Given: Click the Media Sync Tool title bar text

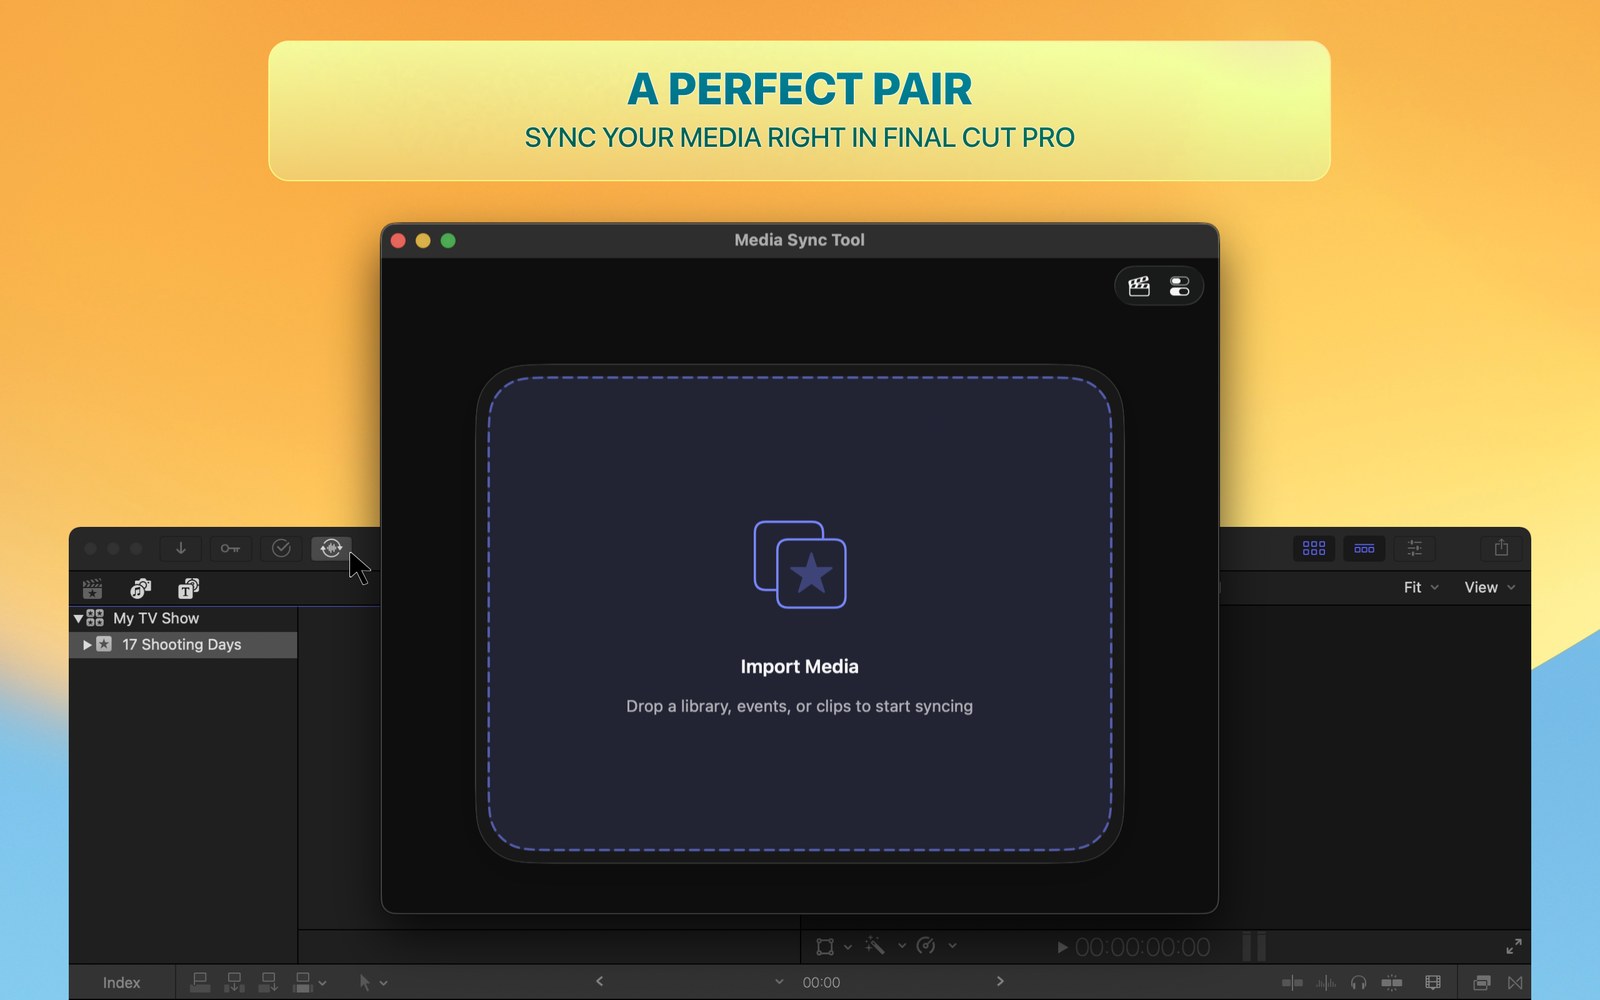Looking at the screenshot, I should (x=799, y=240).
